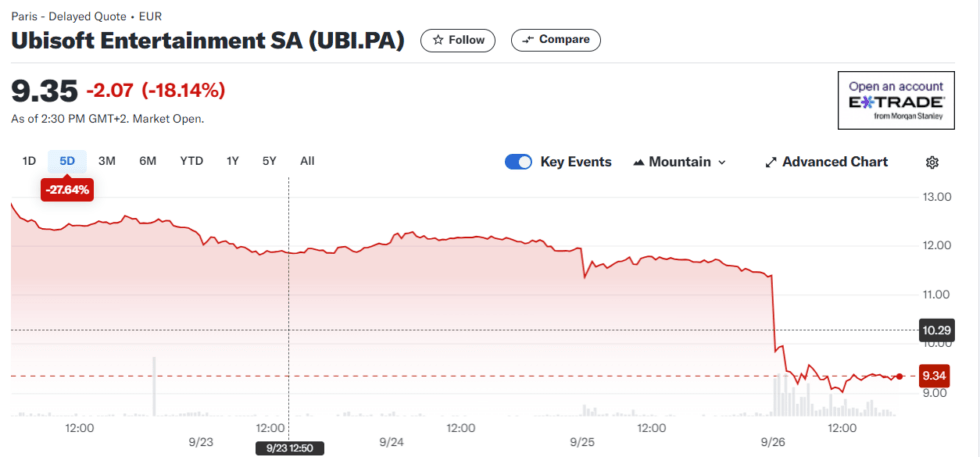Select the All time range
The image size is (980, 457).
tap(307, 161)
